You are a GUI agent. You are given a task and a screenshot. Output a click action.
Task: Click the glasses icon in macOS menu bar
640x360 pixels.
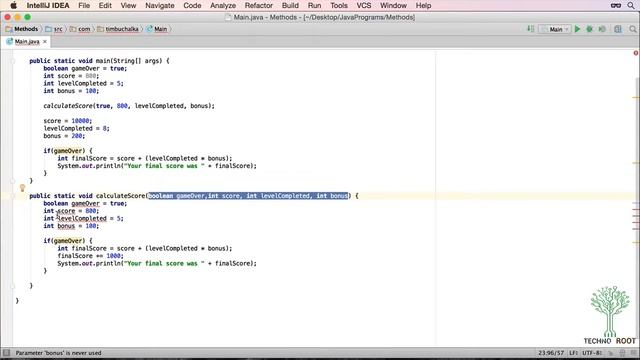click(x=616, y=5)
